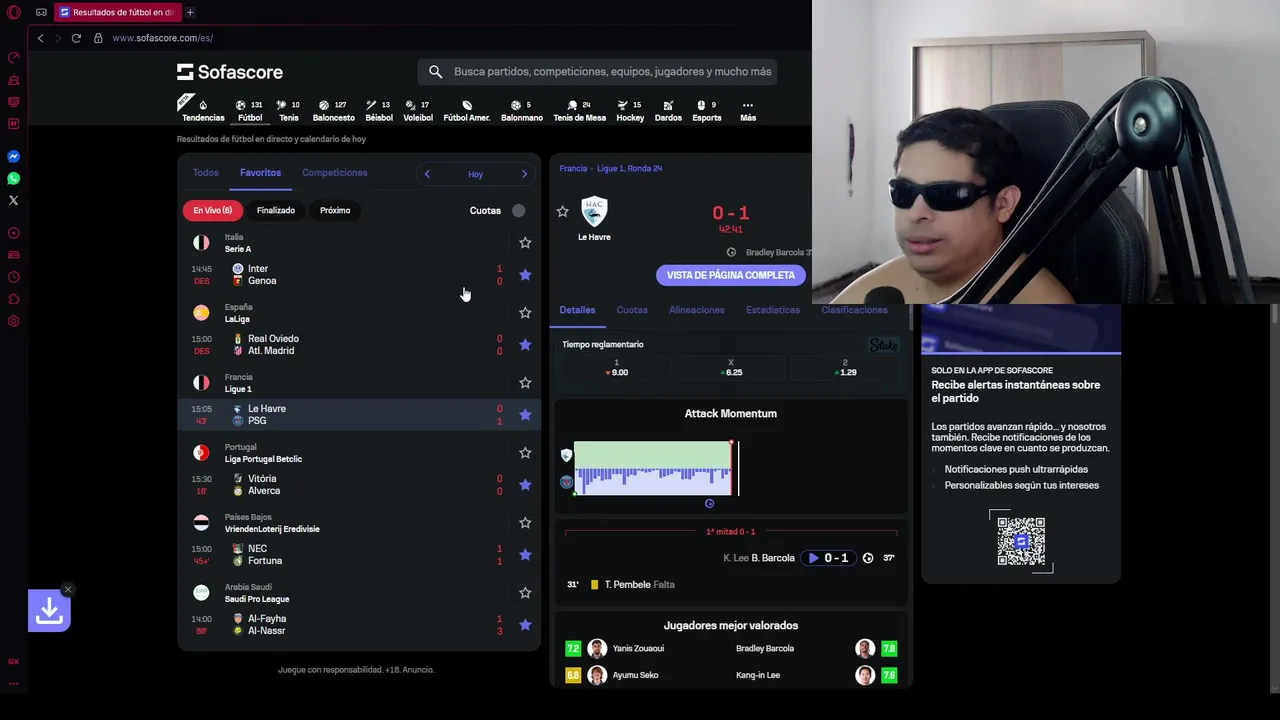Favorite Le Havre in match detail panel

(x=562, y=212)
